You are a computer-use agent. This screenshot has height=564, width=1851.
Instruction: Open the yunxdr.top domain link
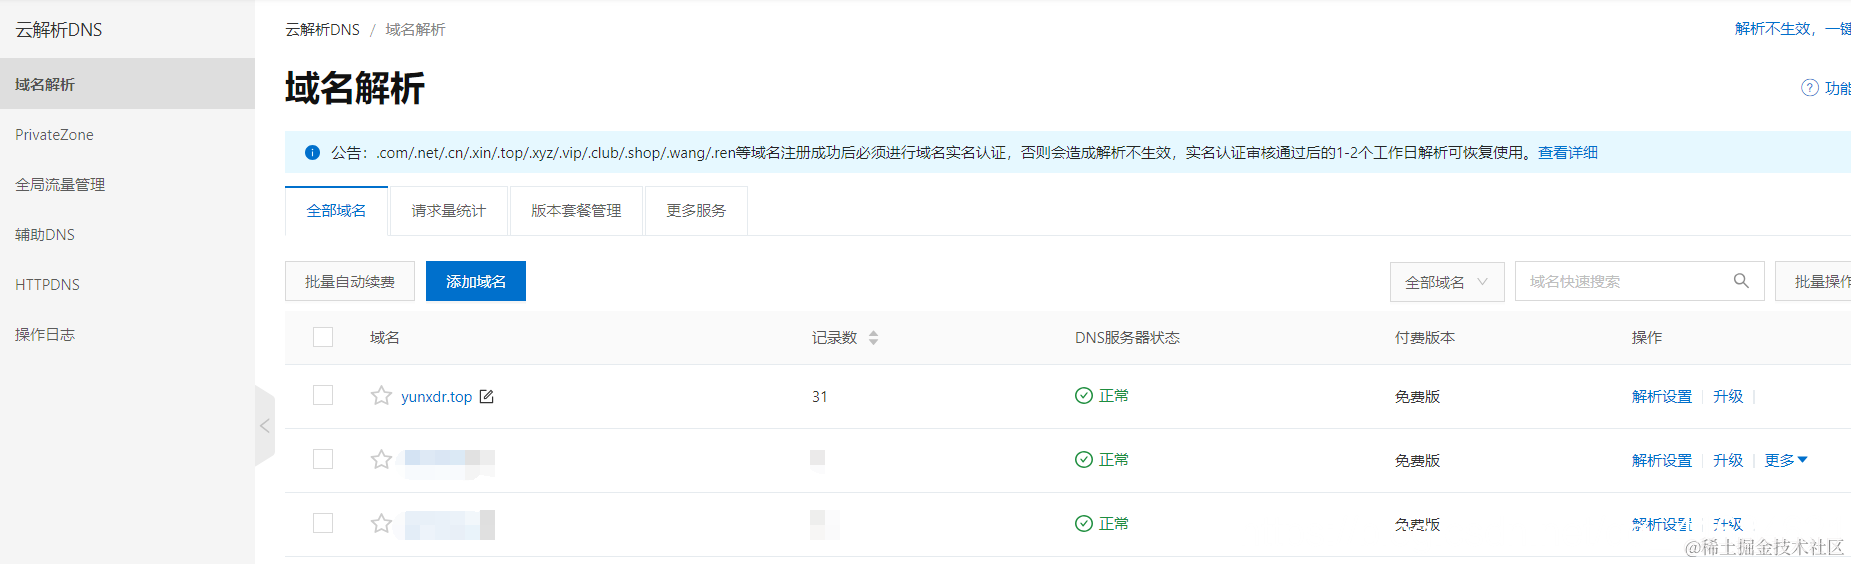436,397
